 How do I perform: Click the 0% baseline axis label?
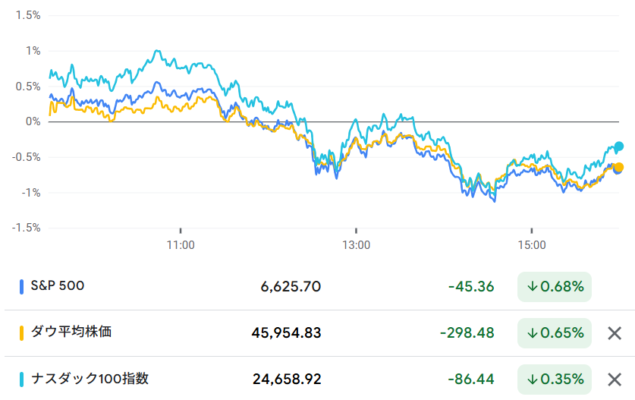[32, 121]
